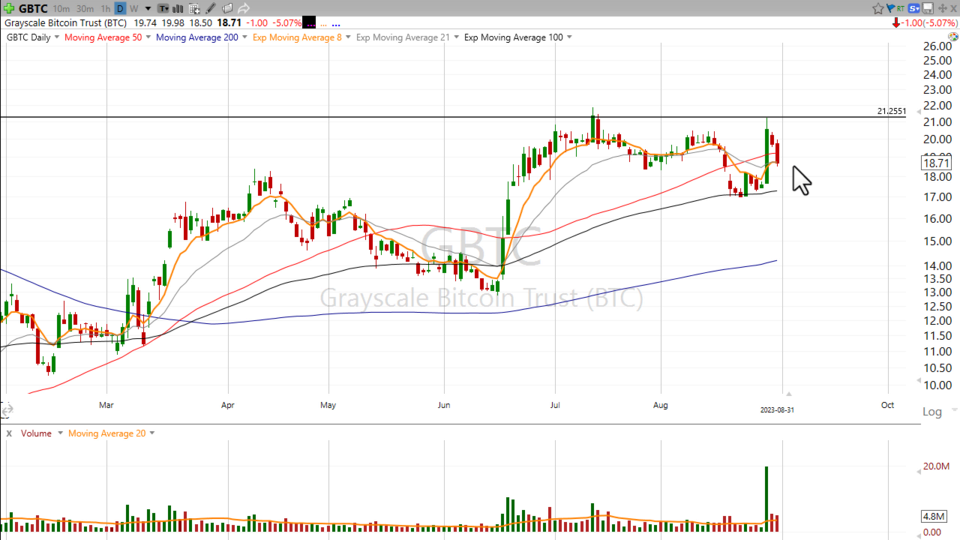The width and height of the screenshot is (960, 540).
Task: Select the pencil drawing tools icon
Action: pos(210,9)
